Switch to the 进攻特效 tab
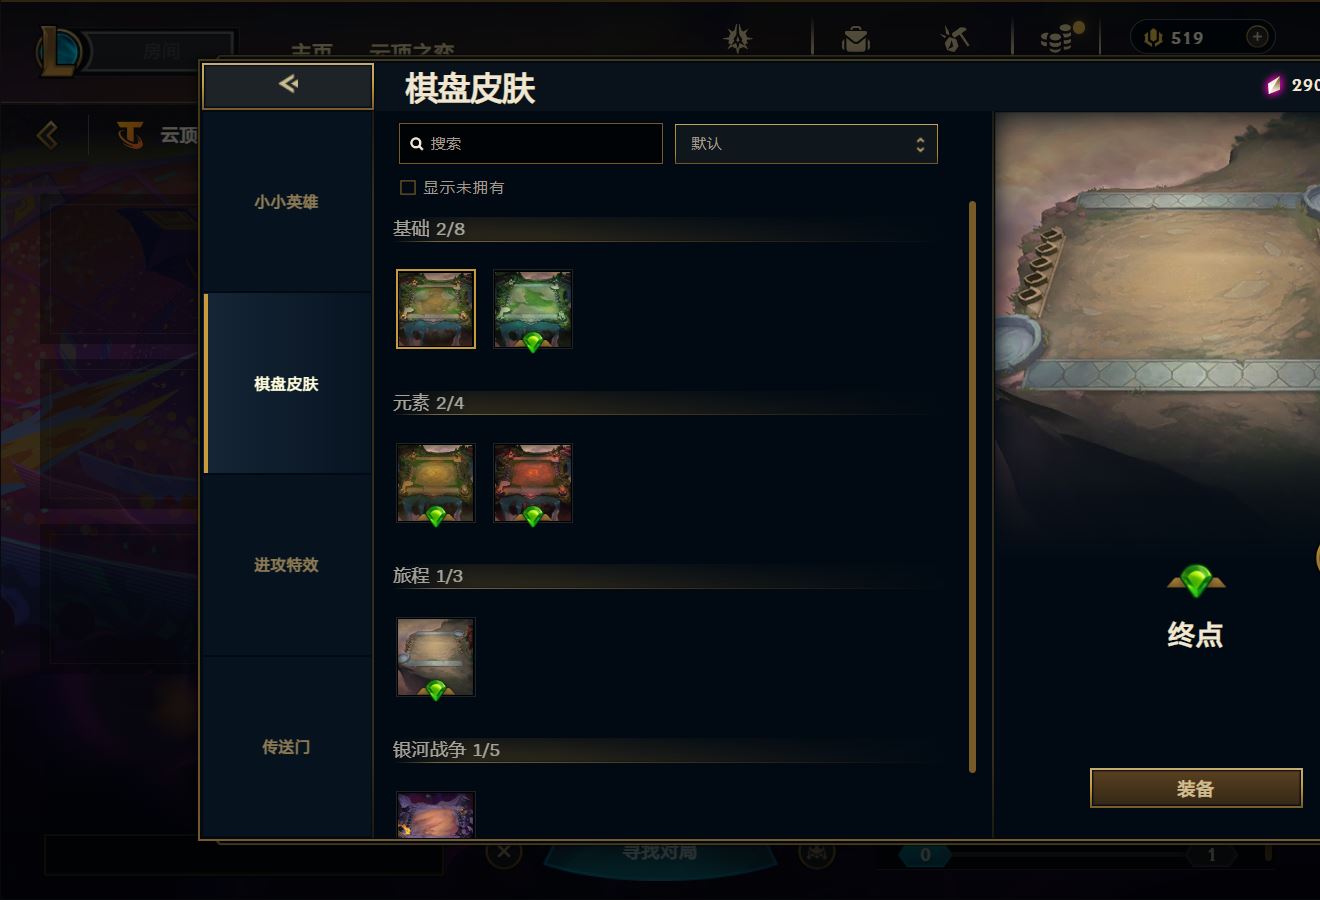This screenshot has height=900, width=1320. (287, 565)
